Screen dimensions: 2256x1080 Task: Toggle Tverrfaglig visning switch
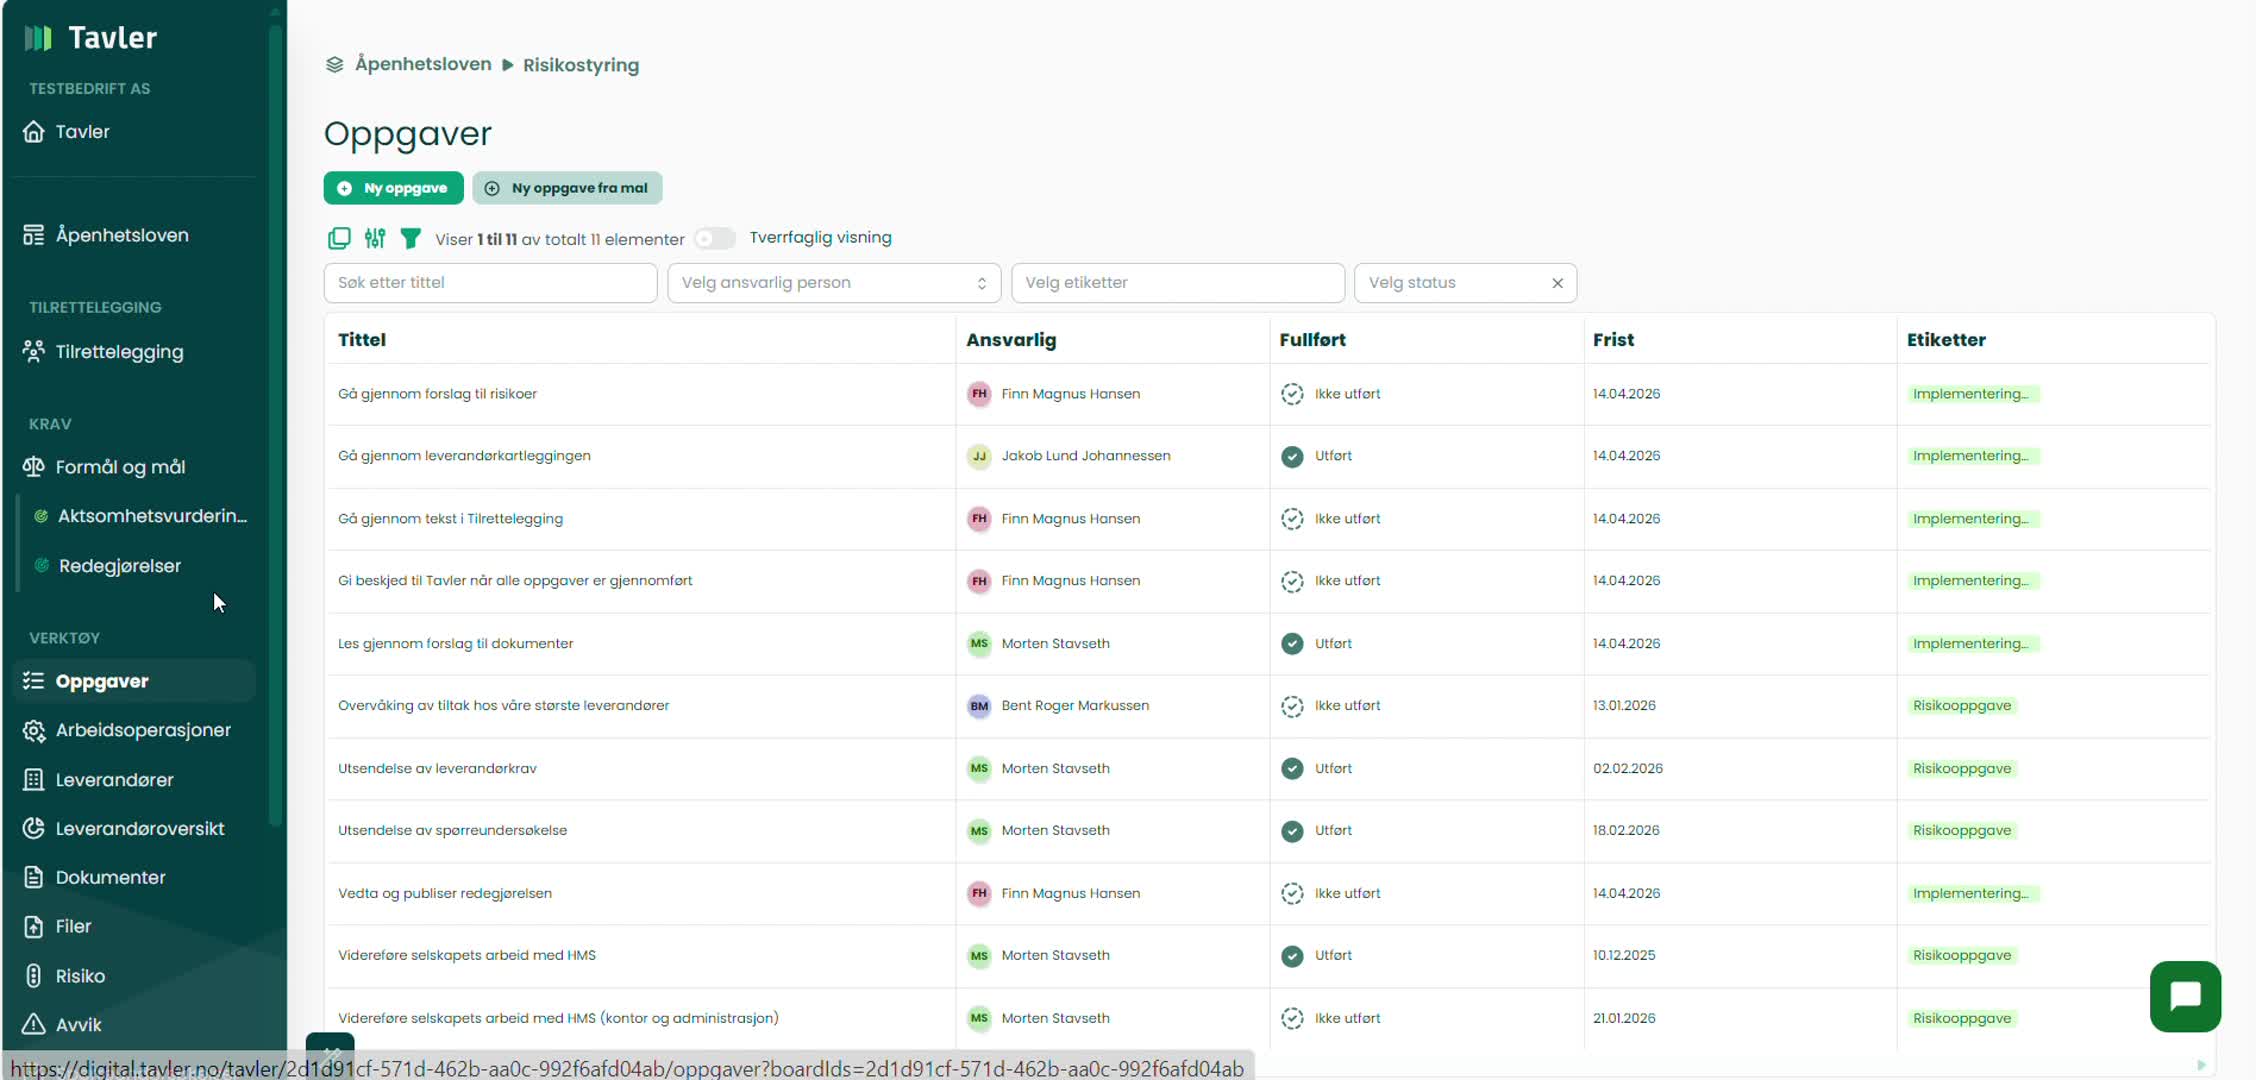pyautogui.click(x=714, y=238)
